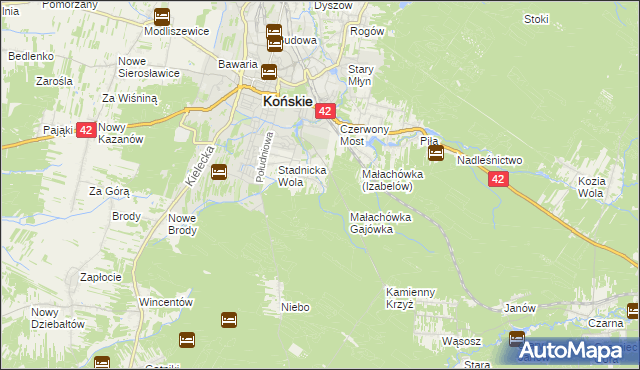Select the Końskie city label

(287, 101)
